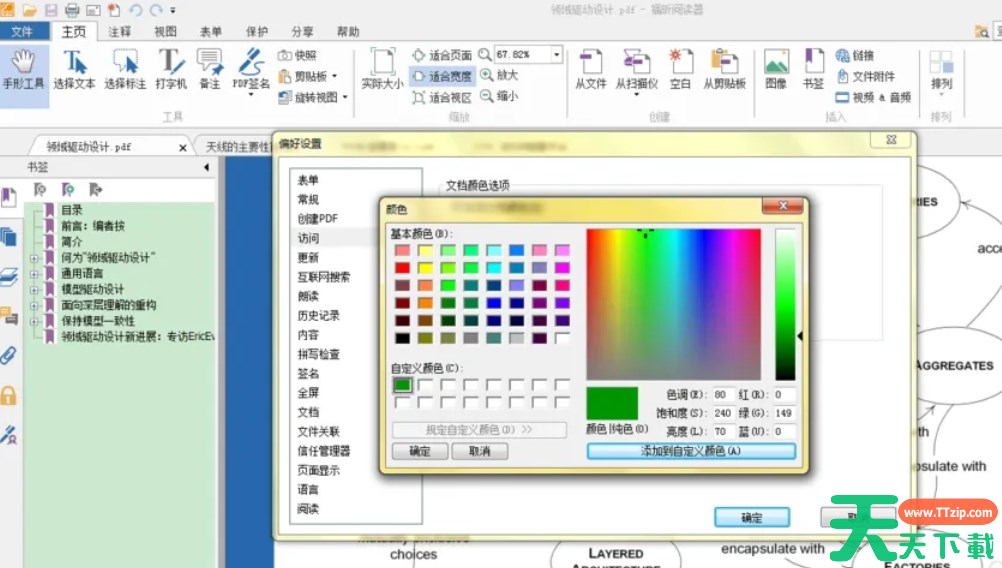Pick the red swatch in 基本颜色

point(402,268)
